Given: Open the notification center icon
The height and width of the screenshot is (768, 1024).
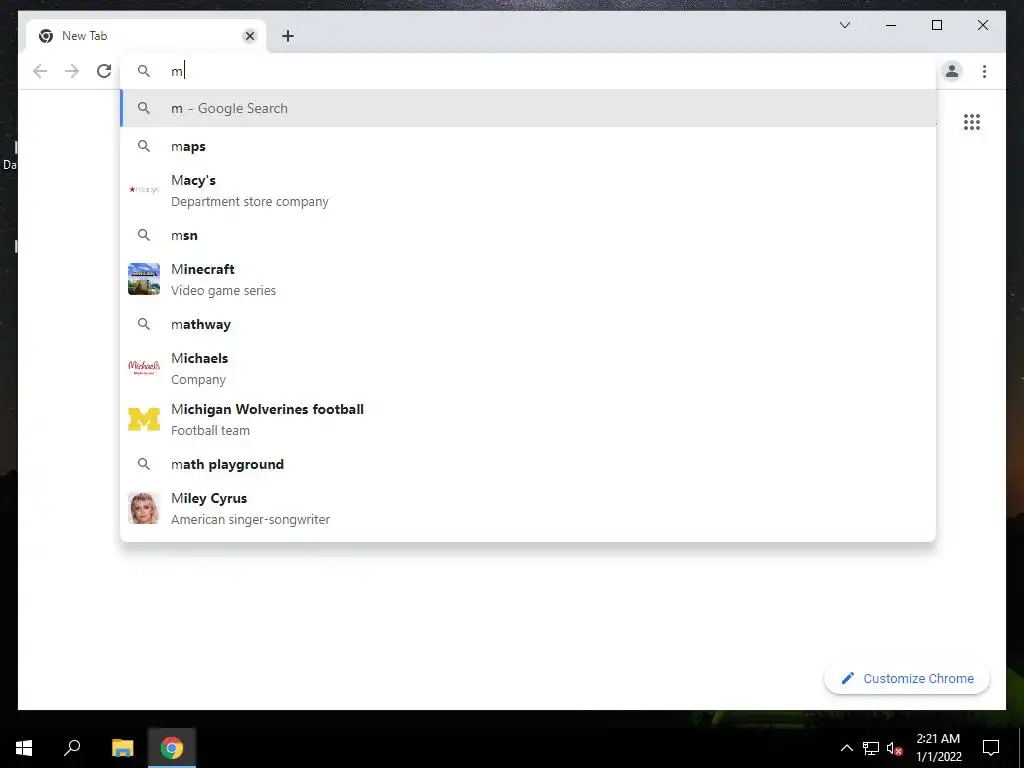Looking at the screenshot, I should [x=991, y=748].
